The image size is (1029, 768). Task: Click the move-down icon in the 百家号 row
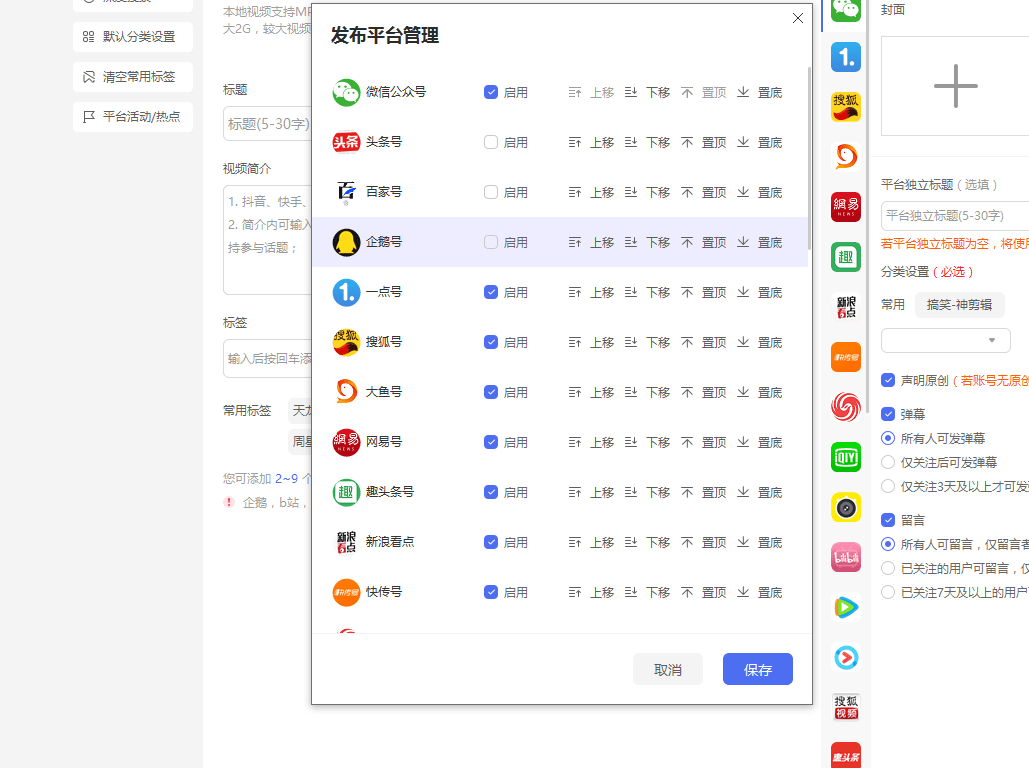[631, 192]
